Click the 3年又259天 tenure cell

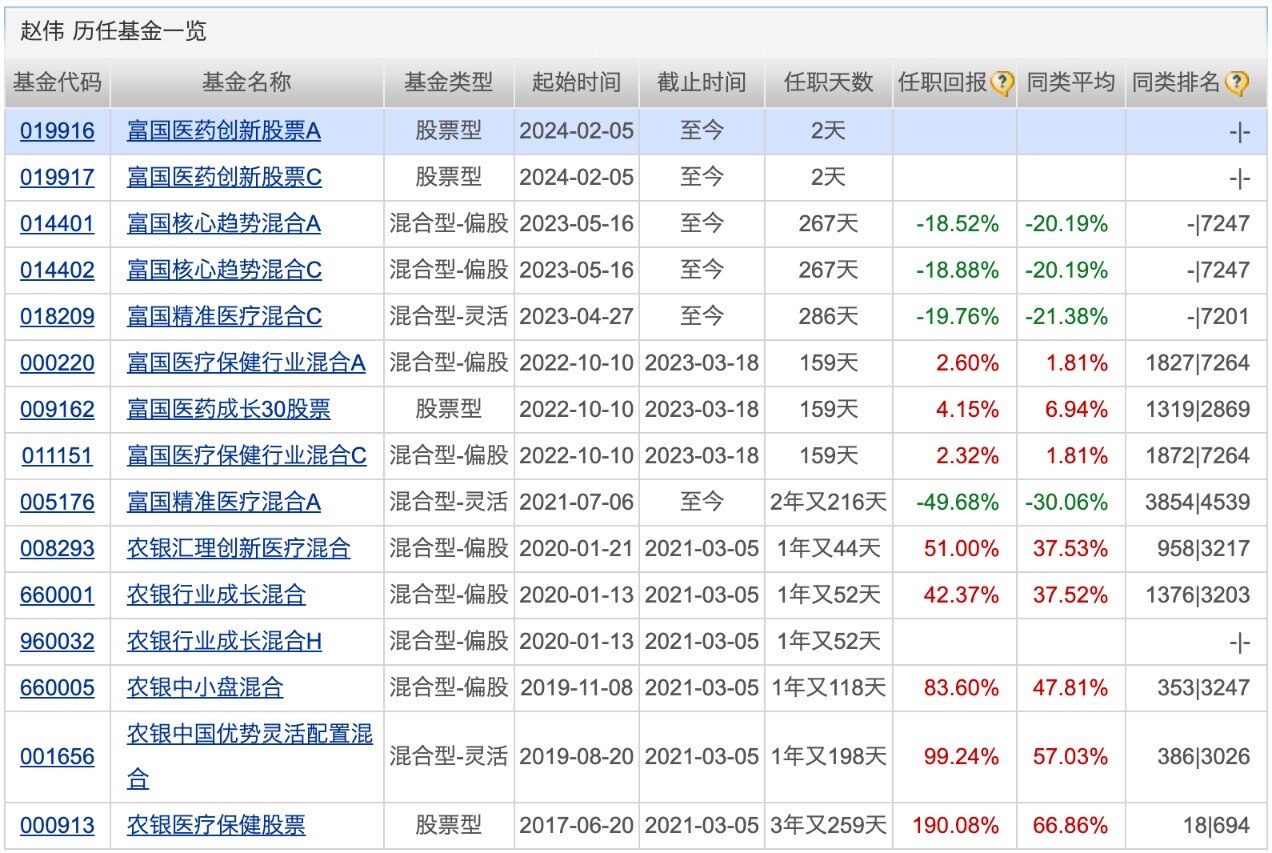(829, 826)
